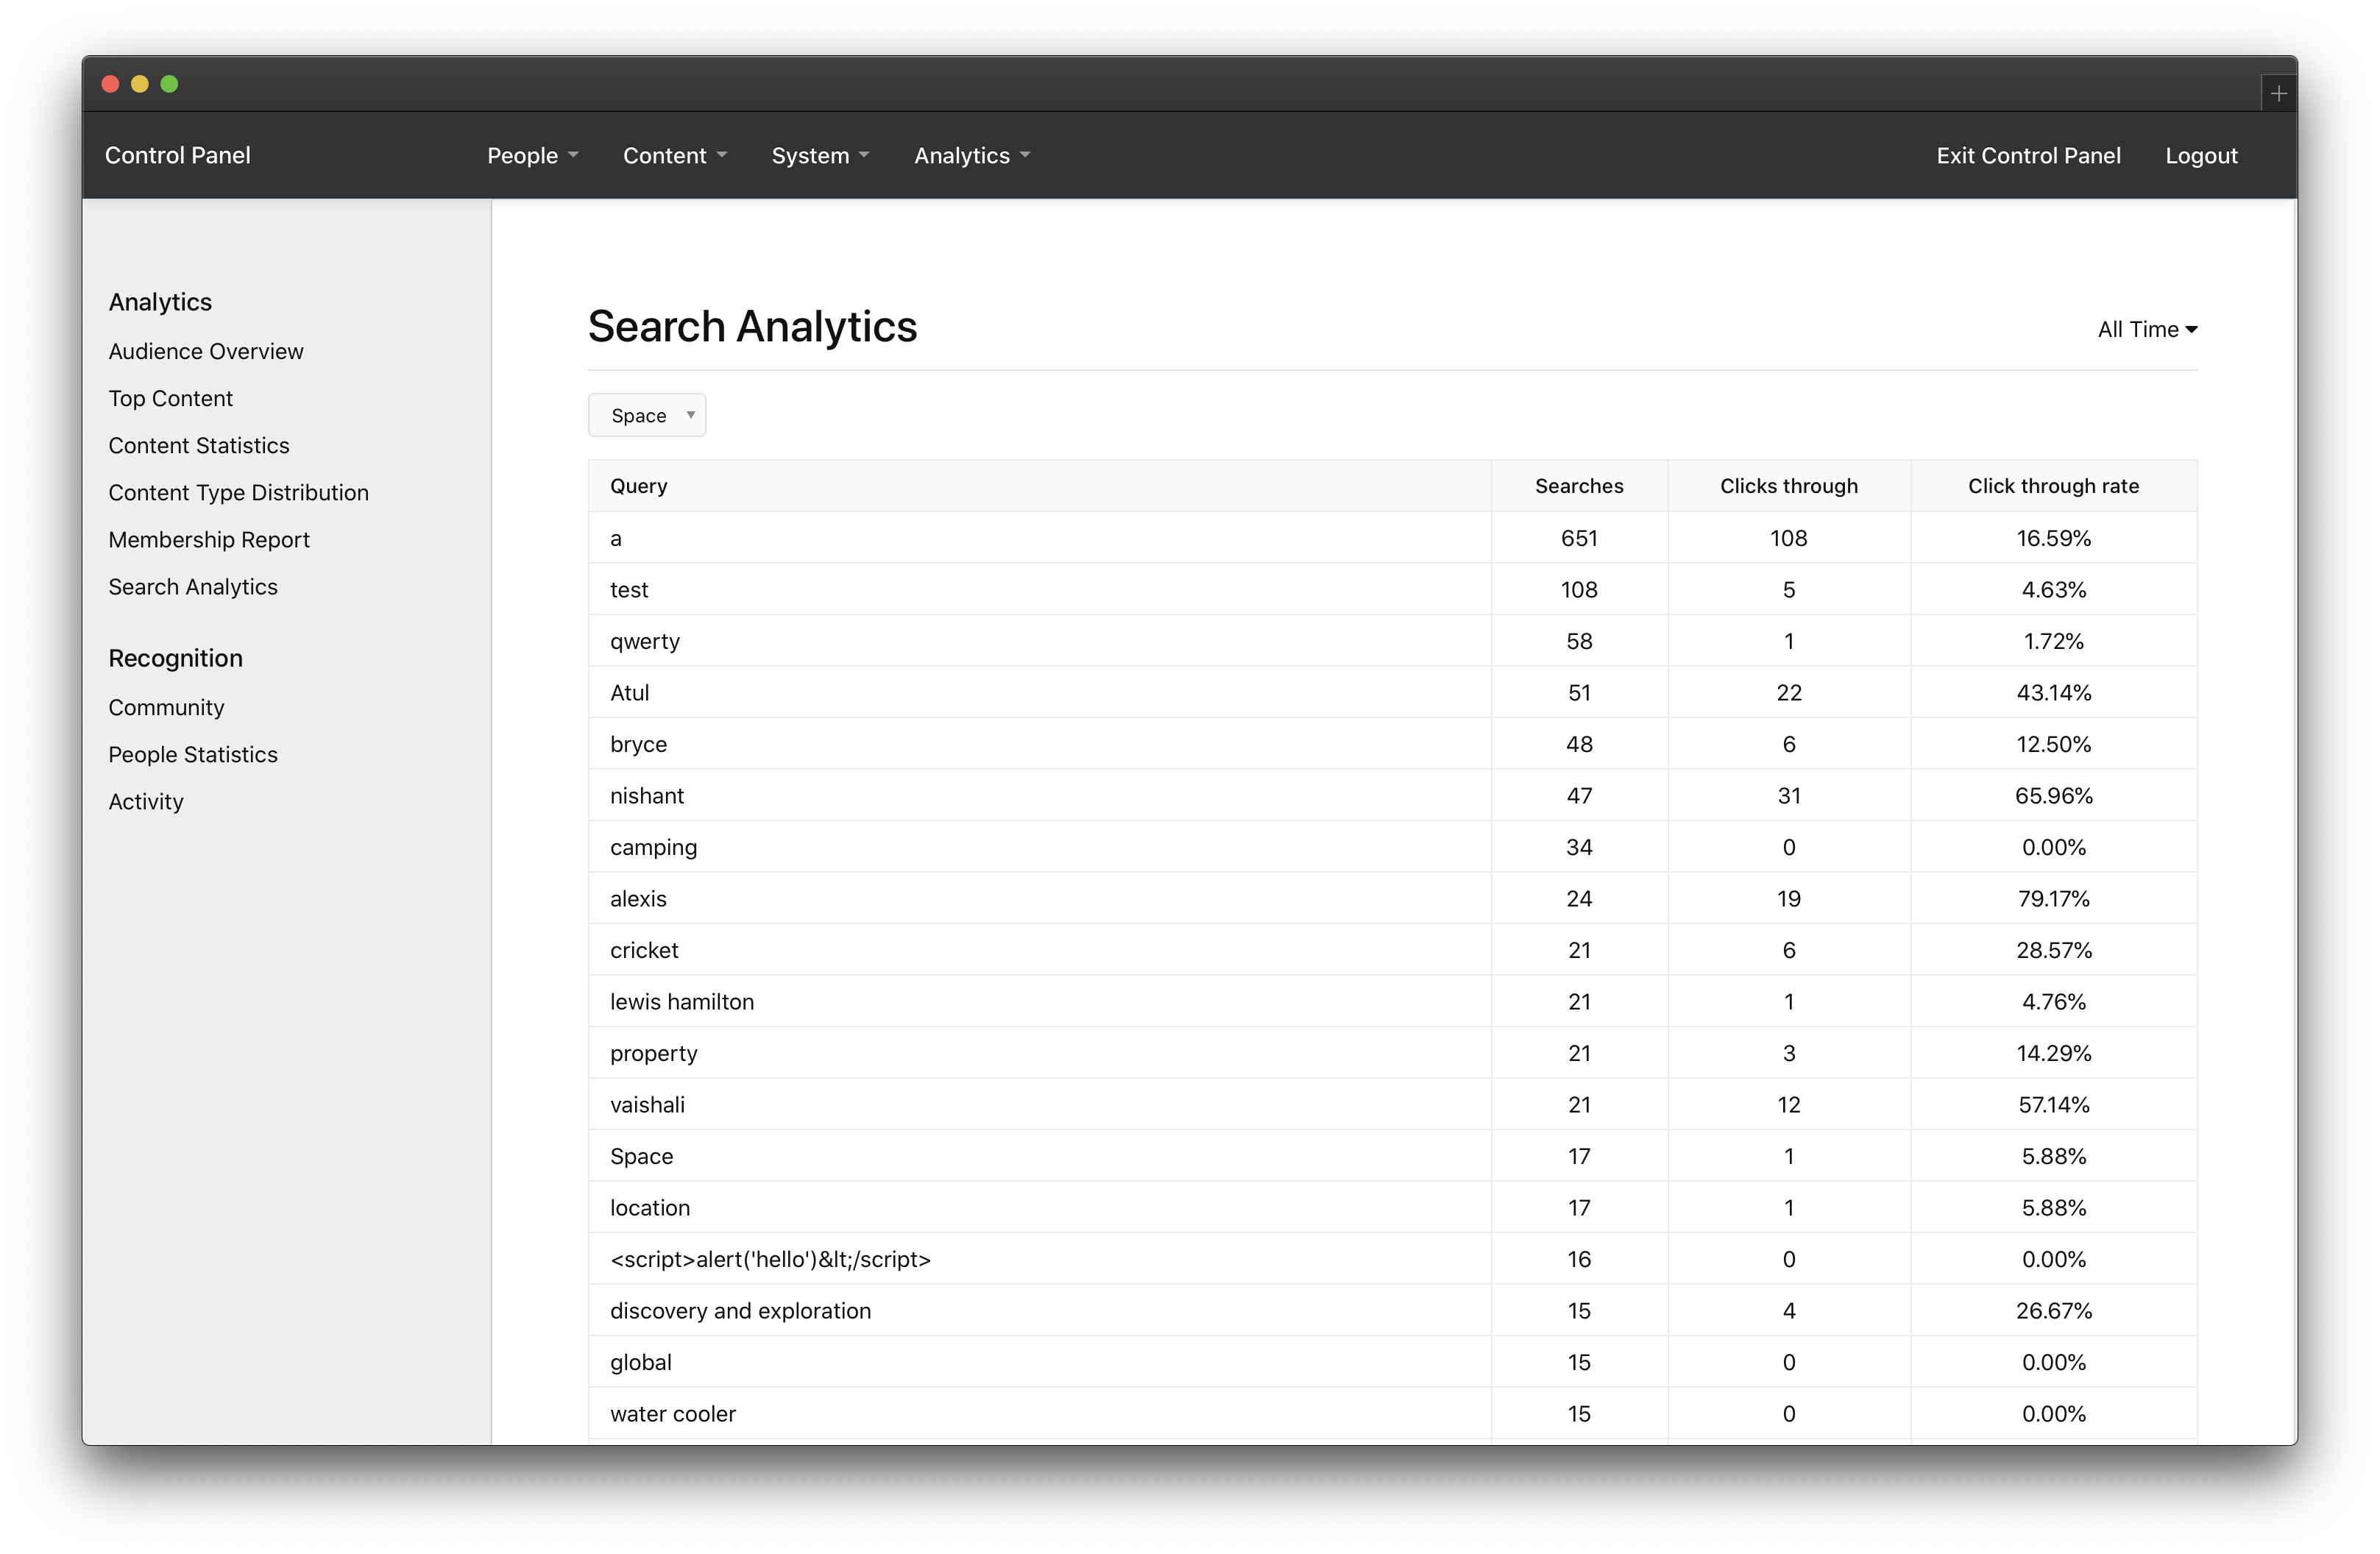Screen dimensions: 2380x1554
Task: Click the Query column header
Action: pos(1040,486)
